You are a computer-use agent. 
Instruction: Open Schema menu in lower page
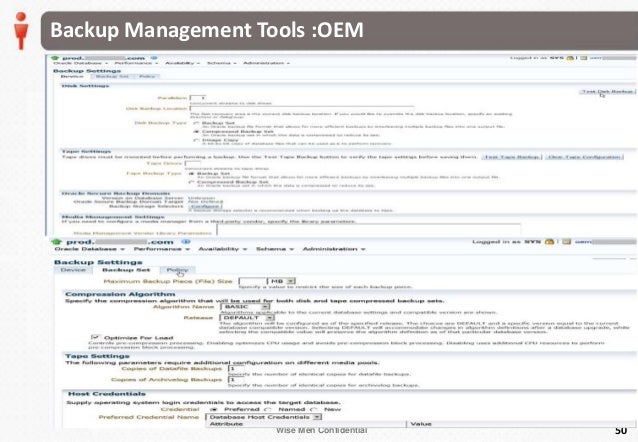275,249
